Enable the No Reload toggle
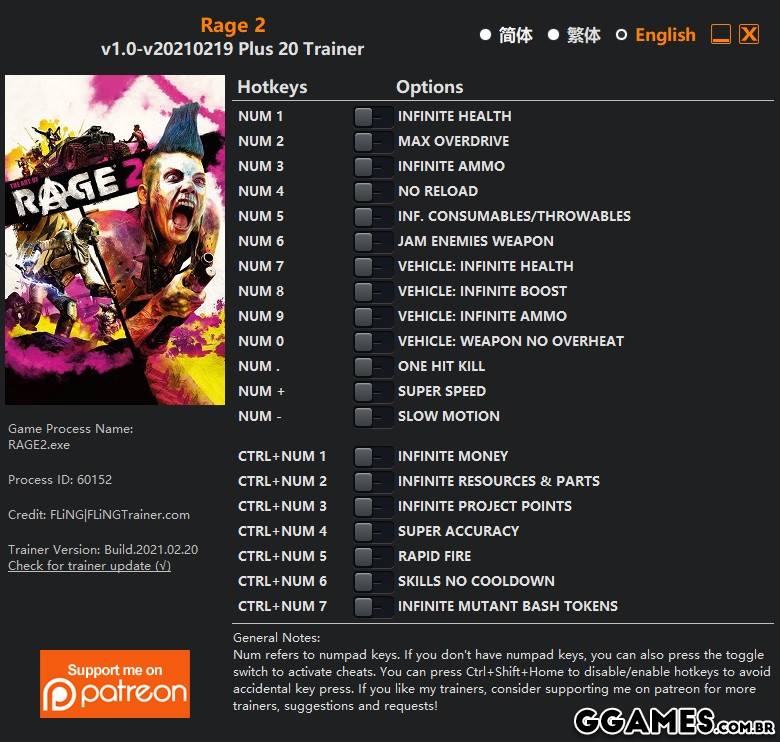Viewport: 780px width, 742px height. tap(373, 191)
